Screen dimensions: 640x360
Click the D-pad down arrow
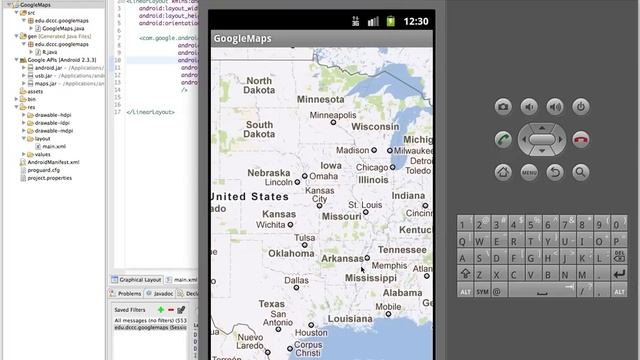pyautogui.click(x=542, y=151)
